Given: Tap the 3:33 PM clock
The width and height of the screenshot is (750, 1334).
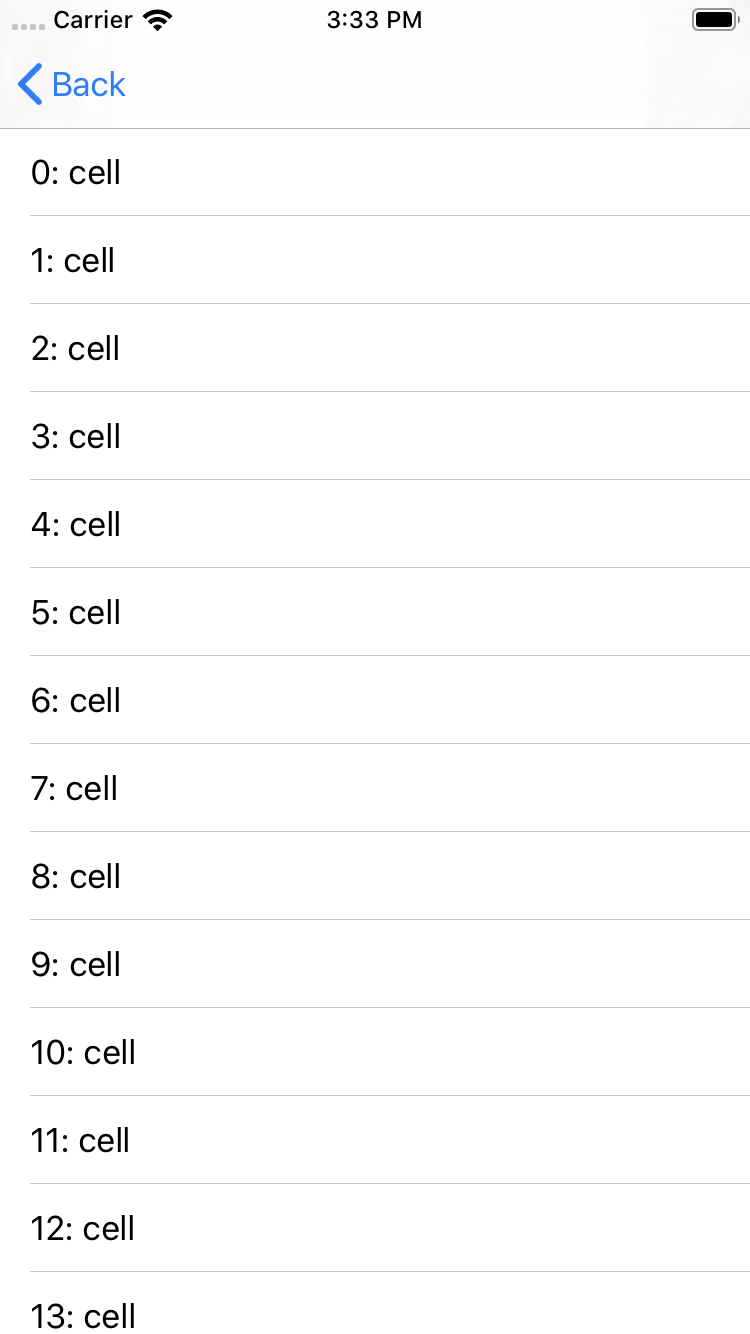Looking at the screenshot, I should pos(374,20).
